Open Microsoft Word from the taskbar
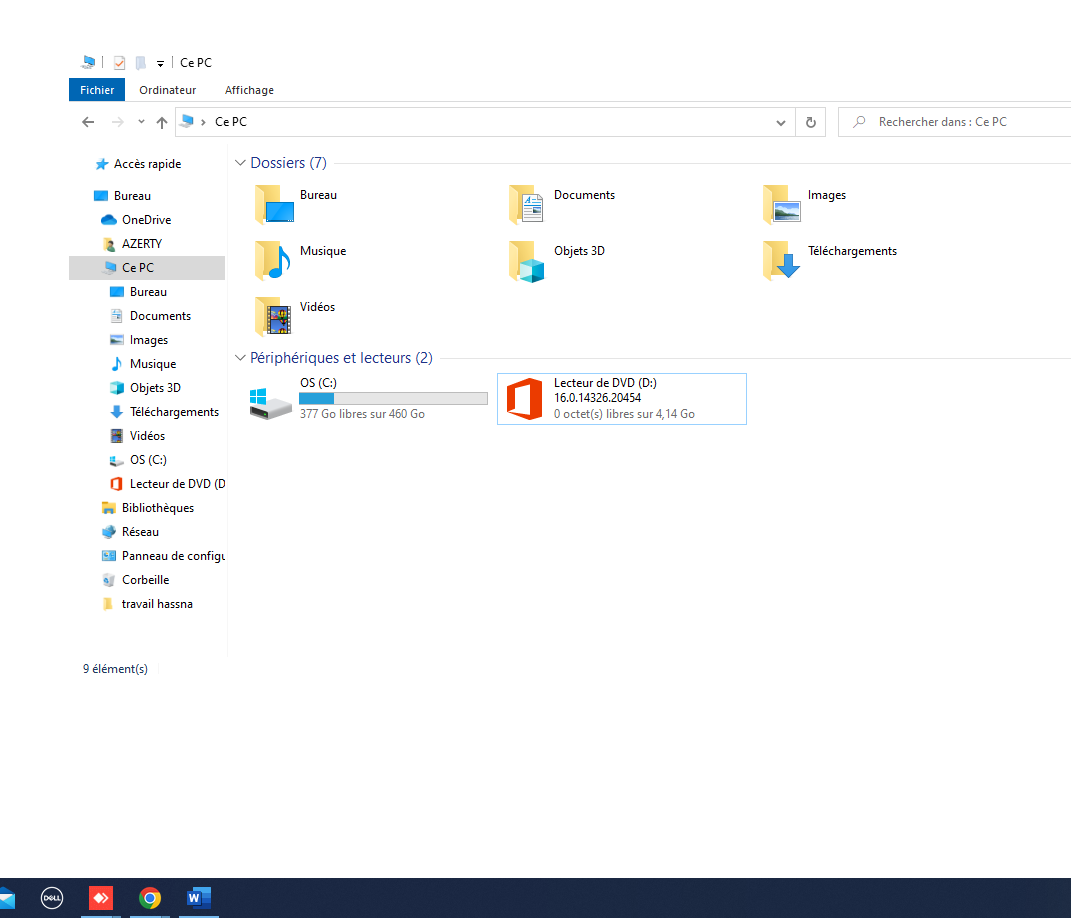The width and height of the screenshot is (1071, 918). [x=198, y=898]
